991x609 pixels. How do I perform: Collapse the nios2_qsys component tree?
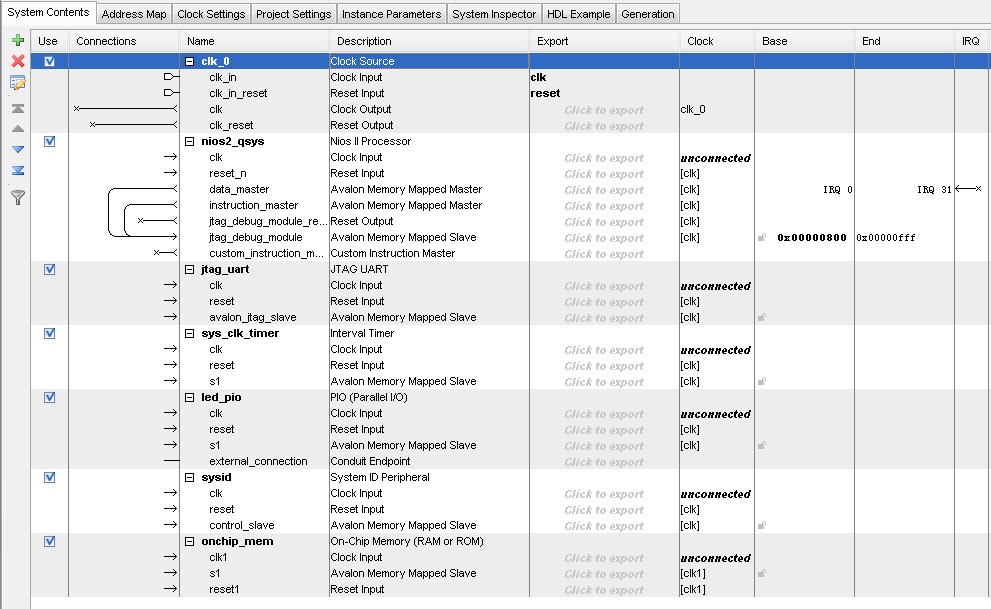[189, 142]
